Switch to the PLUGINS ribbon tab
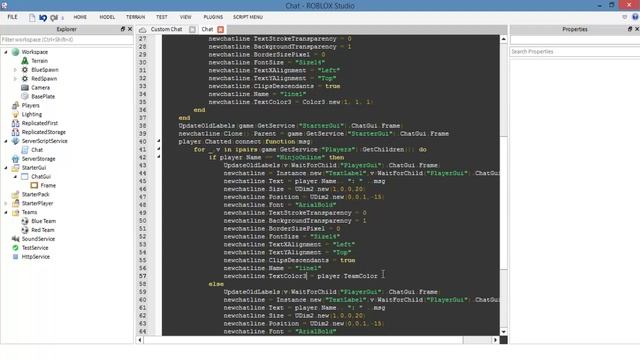Screen dimensions: 640x360 pos(213,17)
